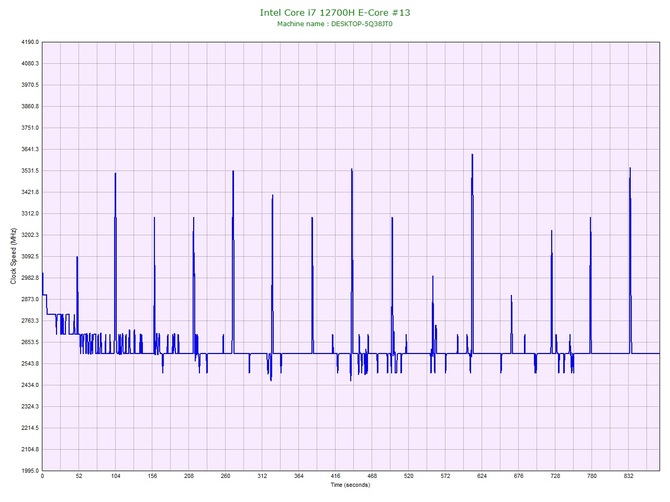Select the 2763.3 y-axis value
670x502 pixels.
pyautogui.click(x=30, y=321)
